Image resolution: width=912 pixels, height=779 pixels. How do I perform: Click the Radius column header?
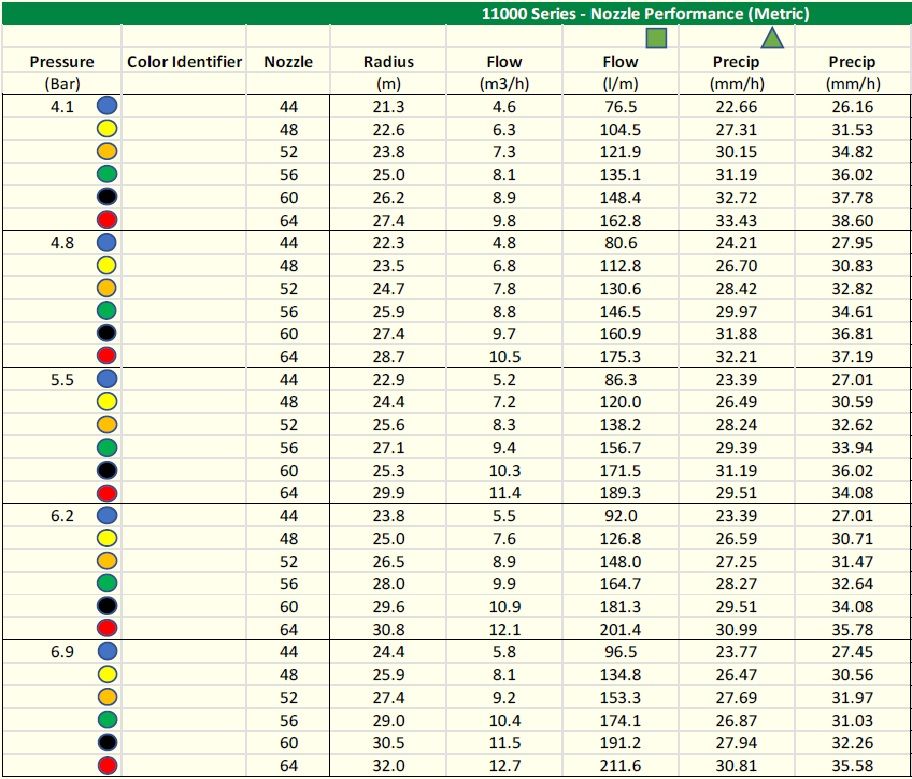[x=387, y=62]
